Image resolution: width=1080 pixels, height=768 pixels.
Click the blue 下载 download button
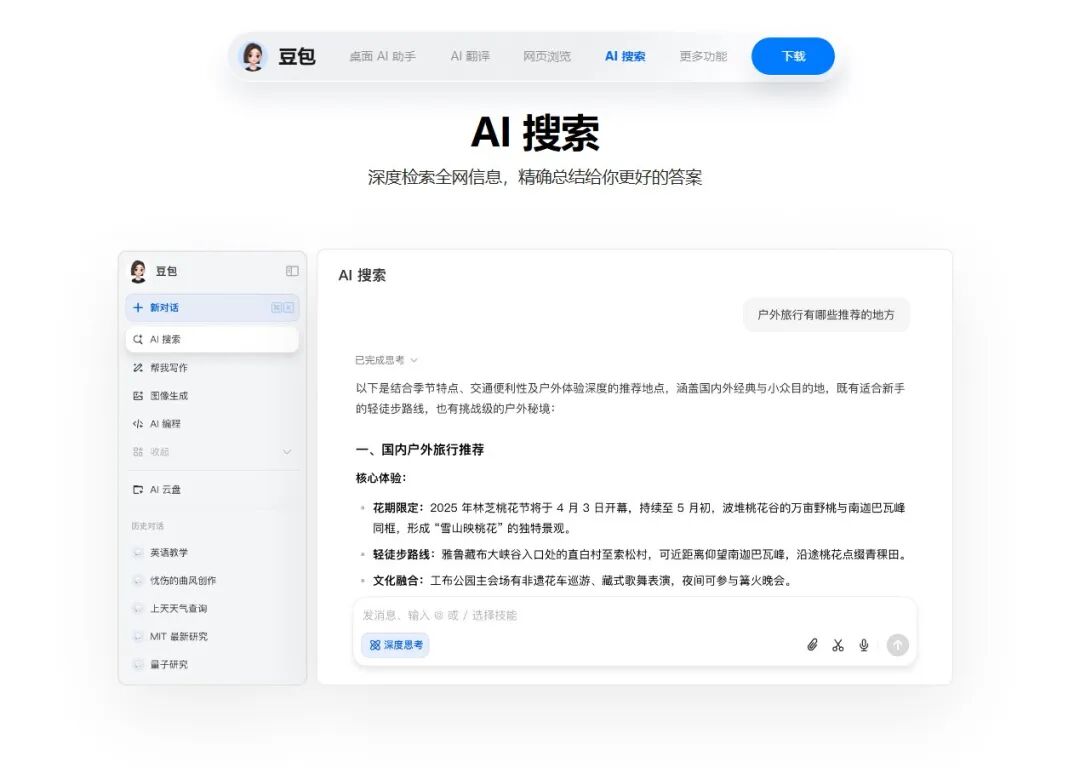pos(792,56)
